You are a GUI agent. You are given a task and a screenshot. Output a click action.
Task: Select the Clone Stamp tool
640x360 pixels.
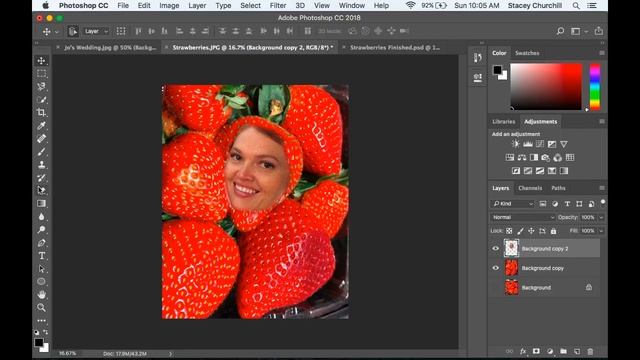[x=41, y=164]
